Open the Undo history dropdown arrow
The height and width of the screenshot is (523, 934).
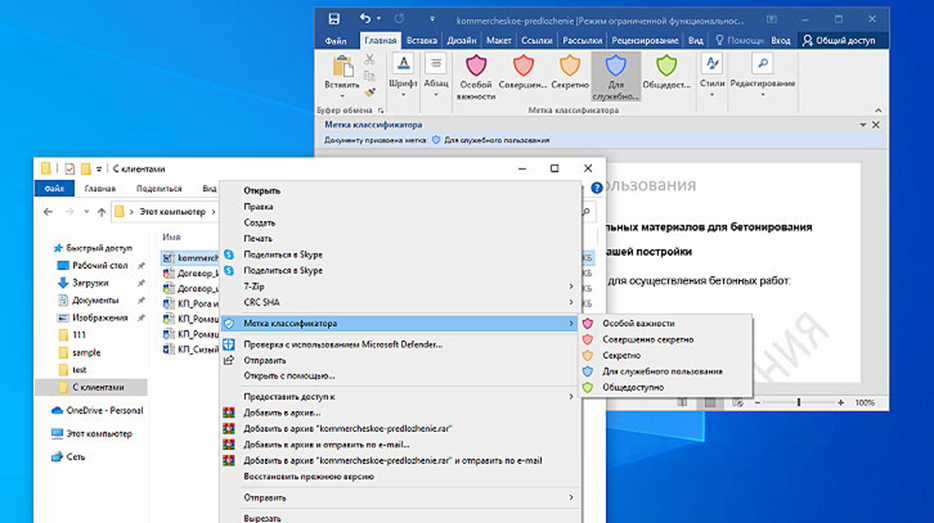(379, 19)
